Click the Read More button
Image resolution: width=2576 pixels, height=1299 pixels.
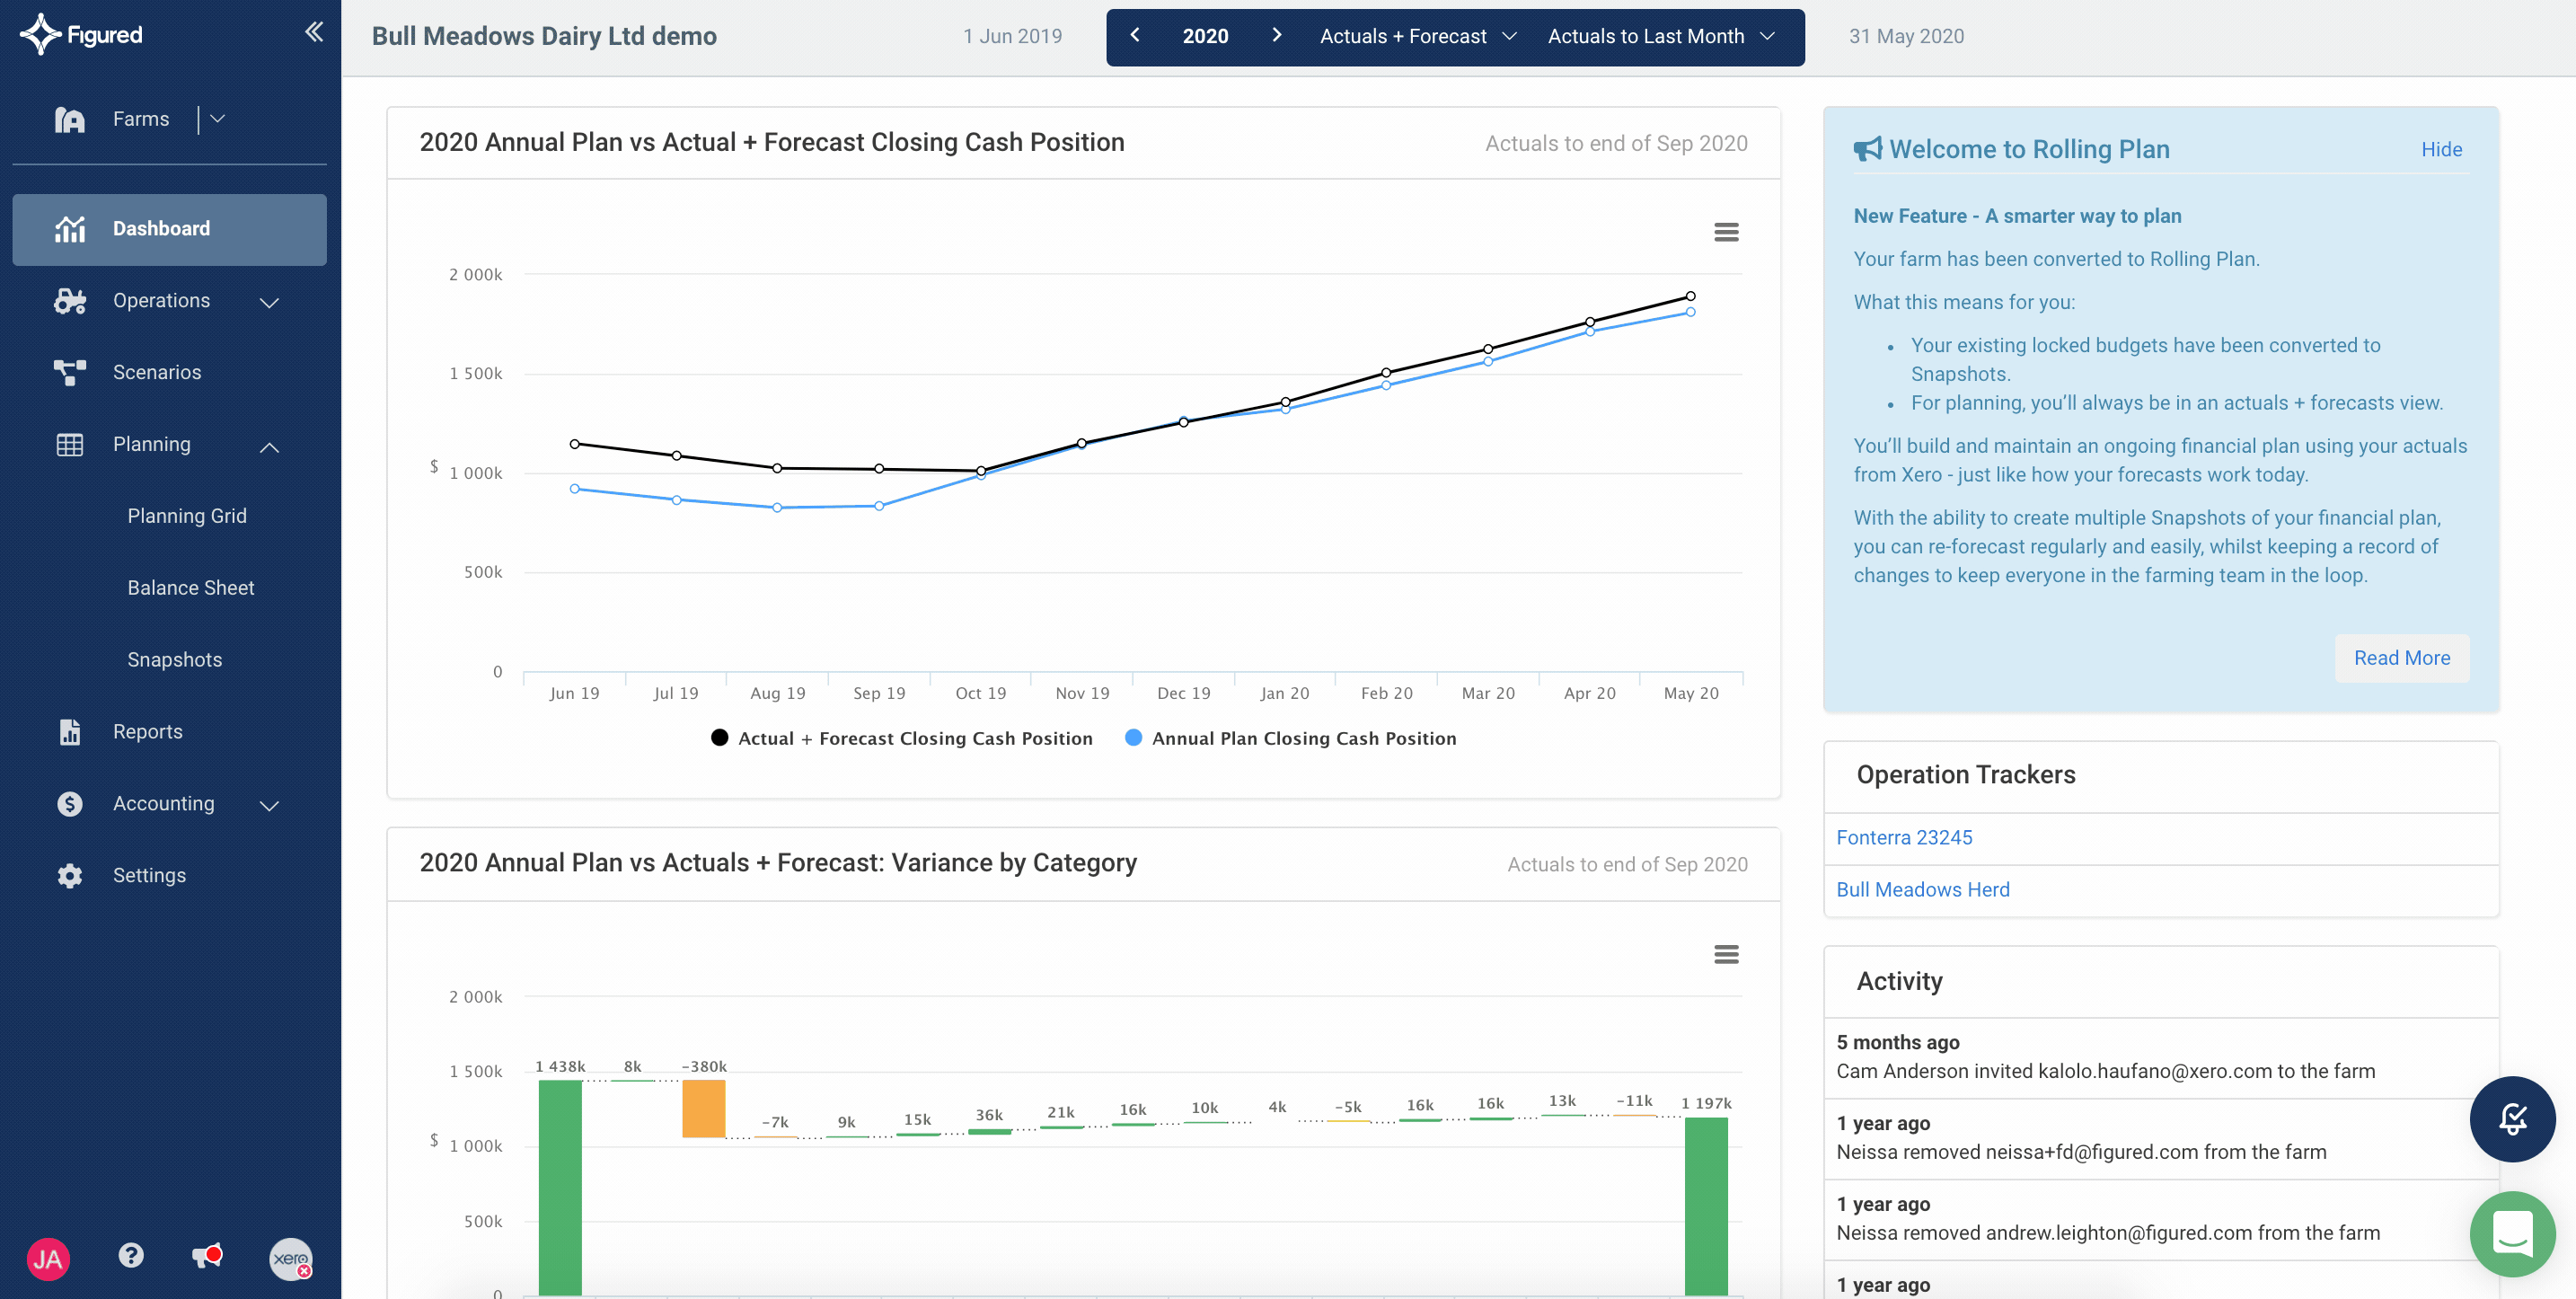pyautogui.click(x=2402, y=659)
